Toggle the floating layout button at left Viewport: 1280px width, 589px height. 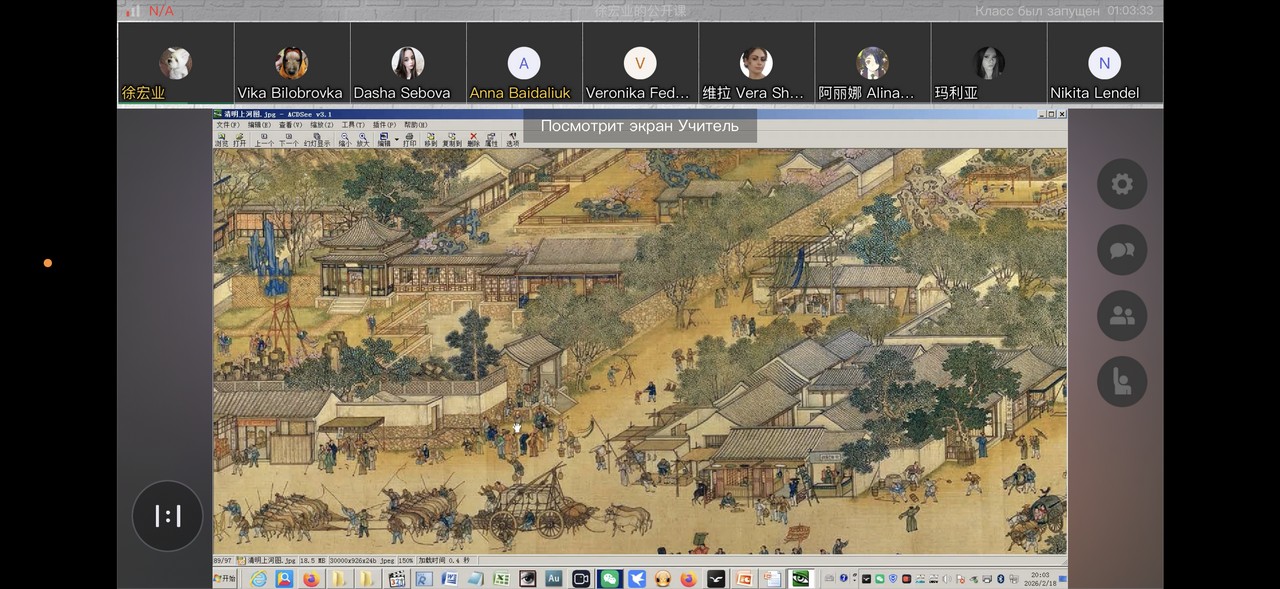point(167,516)
